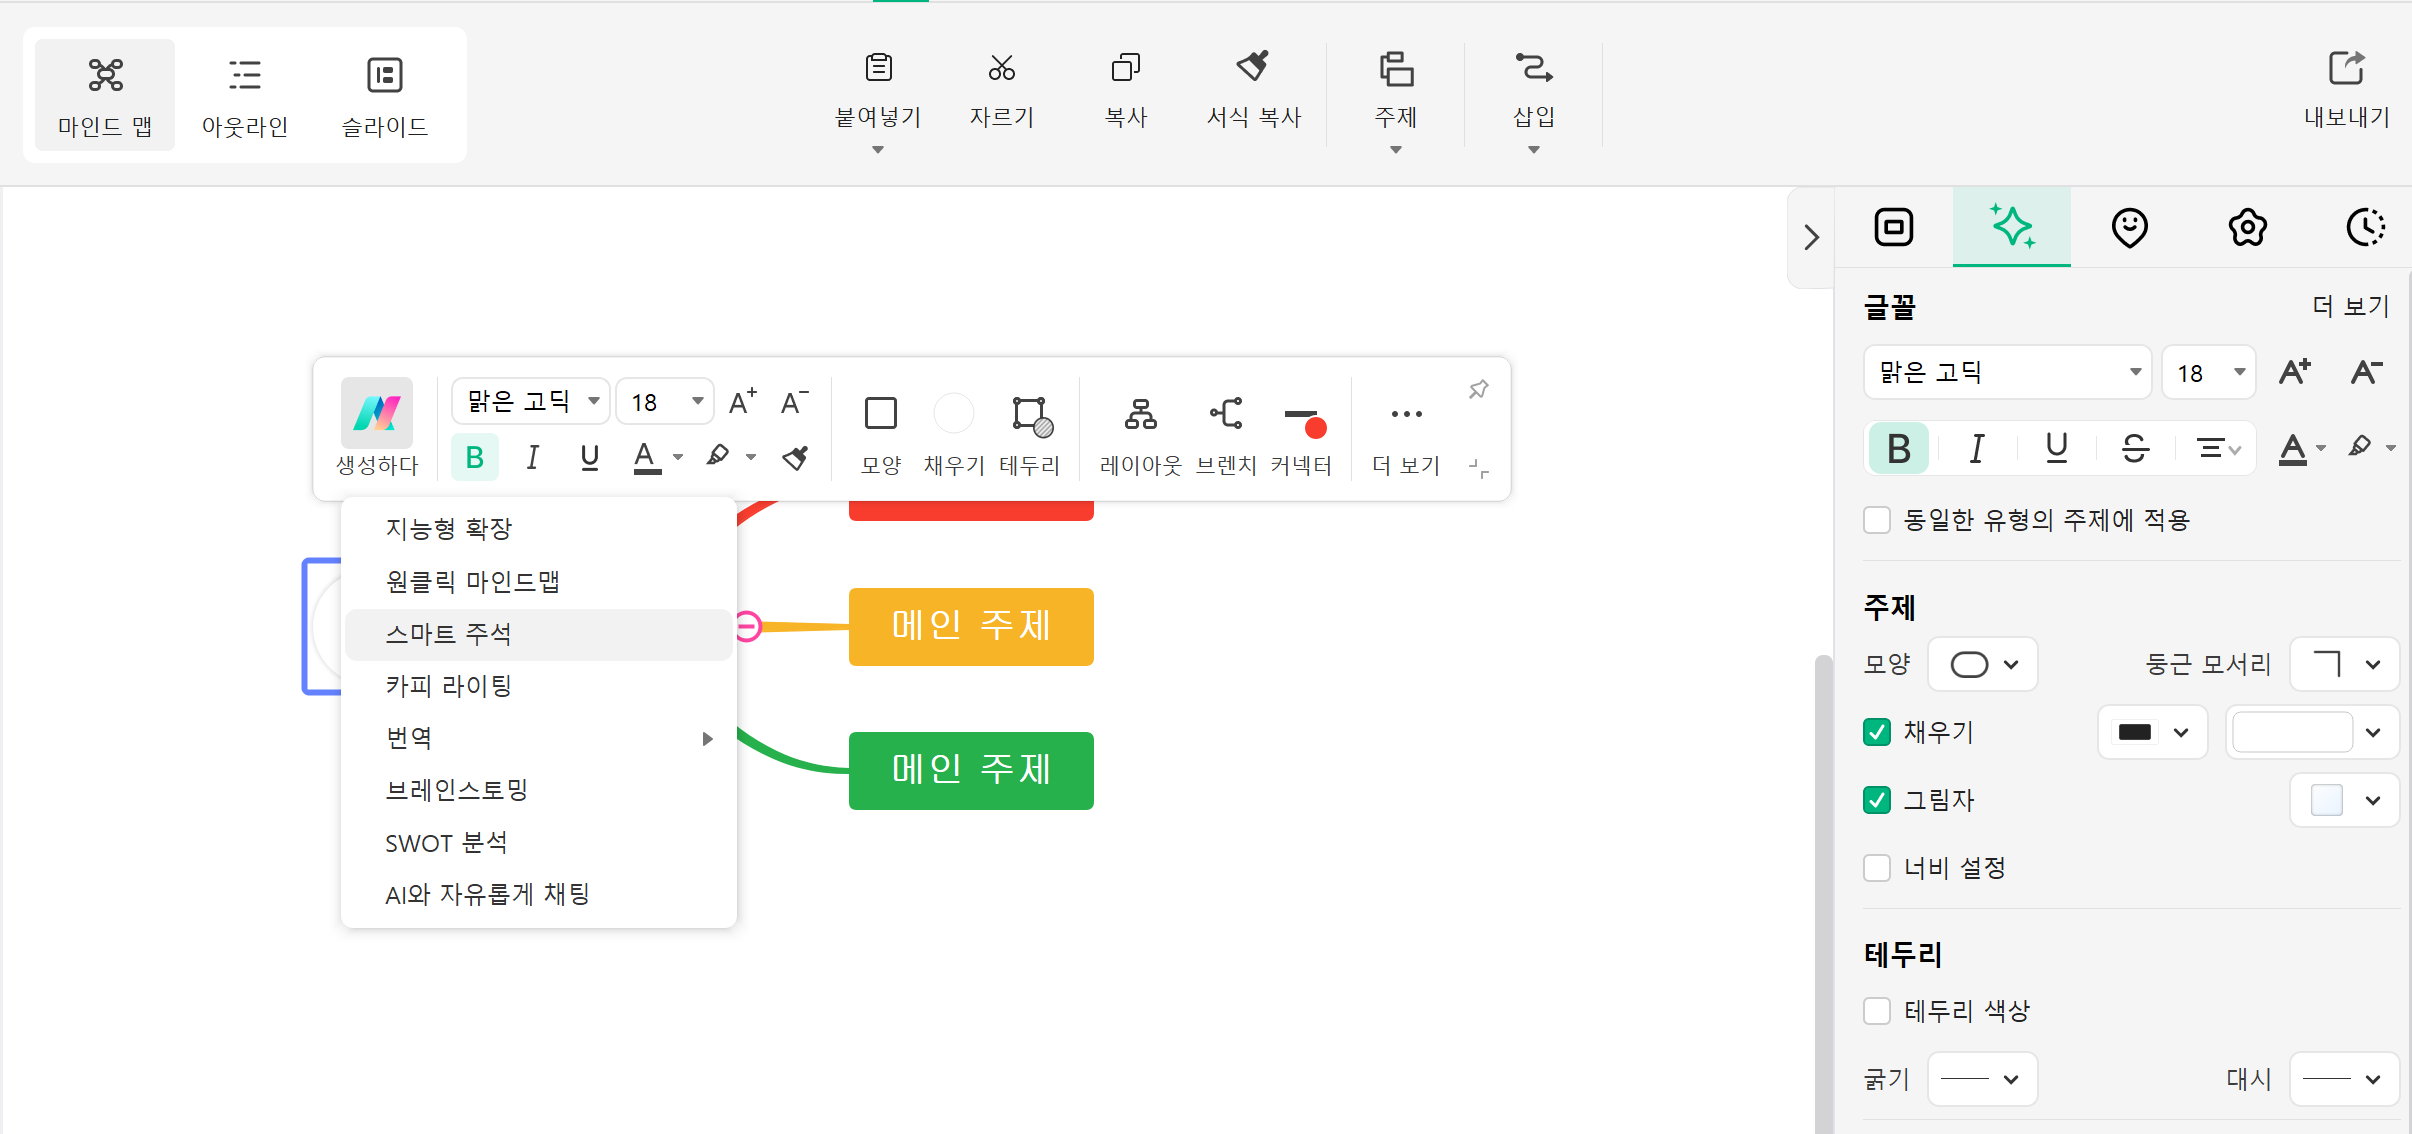Toggle bold in floating toolbar
This screenshot has height=1134, width=2412.
tap(475, 458)
